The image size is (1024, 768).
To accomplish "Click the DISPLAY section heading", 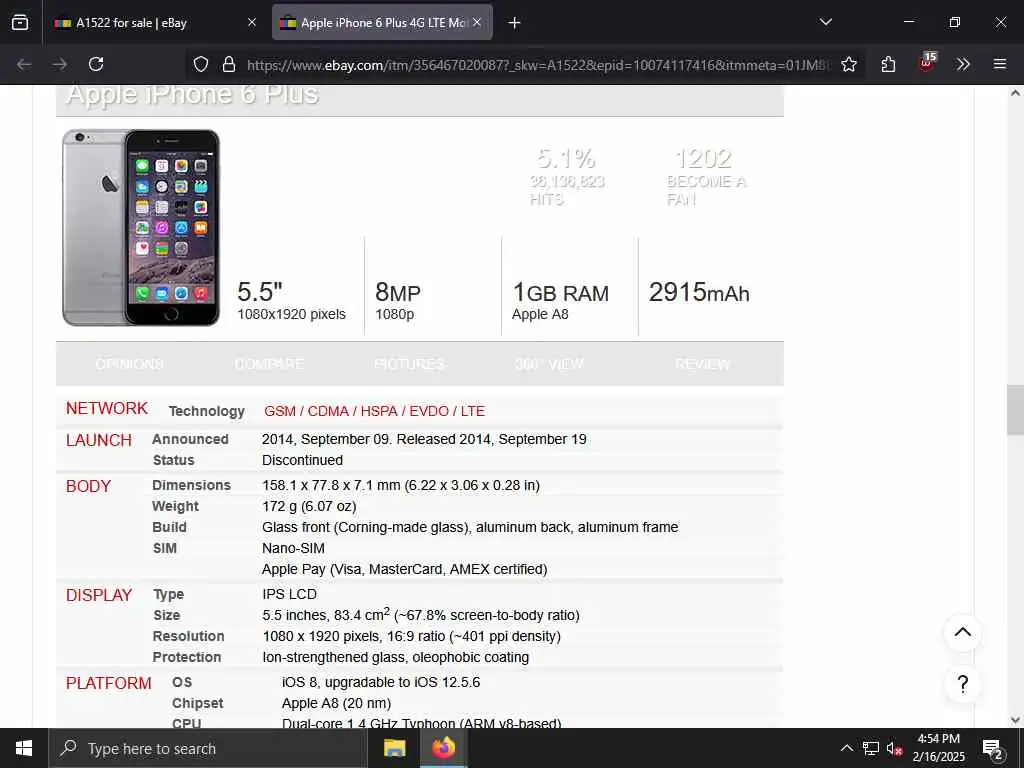I will coord(99,596).
